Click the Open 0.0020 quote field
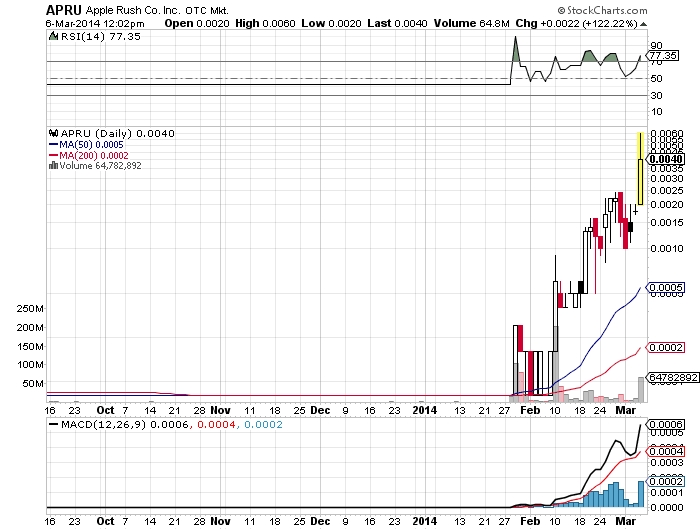700x530 pixels. coord(197,24)
